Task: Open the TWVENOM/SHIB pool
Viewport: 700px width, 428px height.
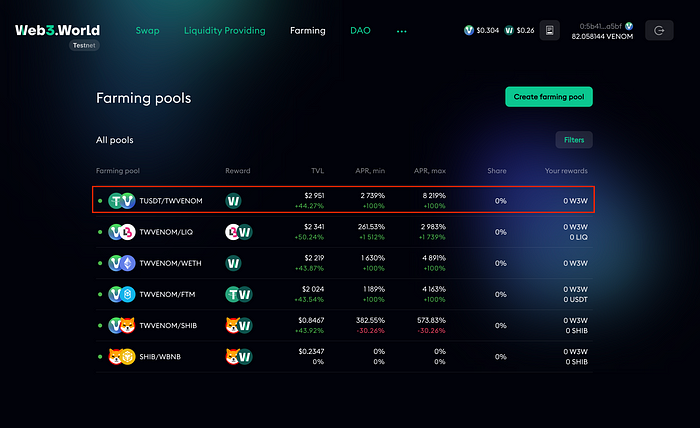Action: [344, 325]
